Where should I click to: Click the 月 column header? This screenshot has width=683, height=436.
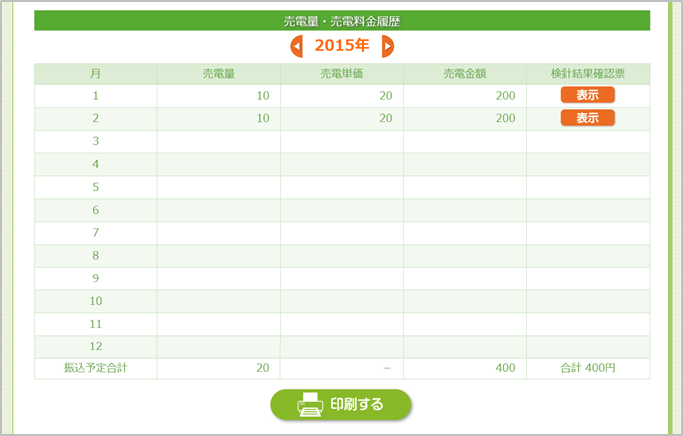coord(95,74)
